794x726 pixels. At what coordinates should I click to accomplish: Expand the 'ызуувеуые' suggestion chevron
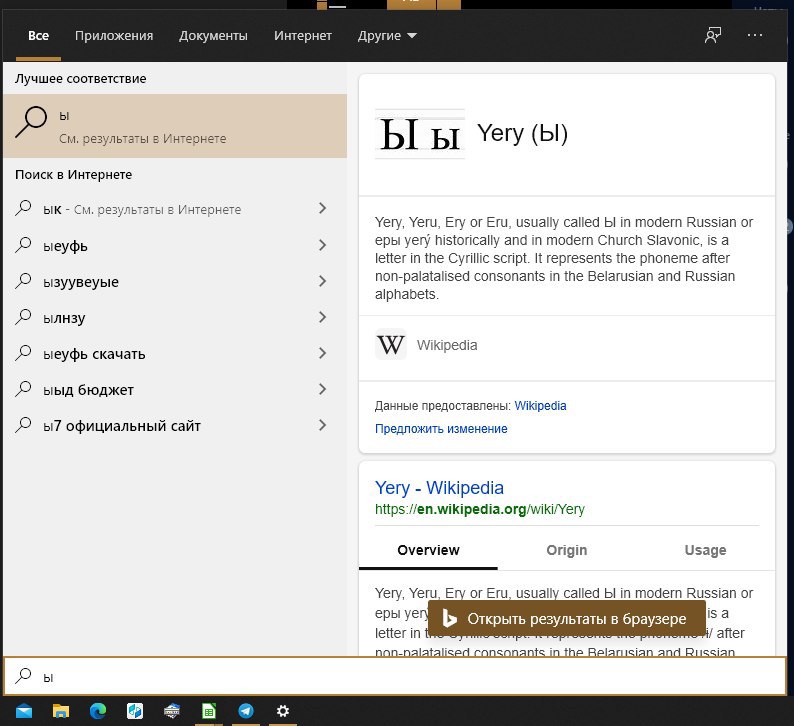coord(323,281)
